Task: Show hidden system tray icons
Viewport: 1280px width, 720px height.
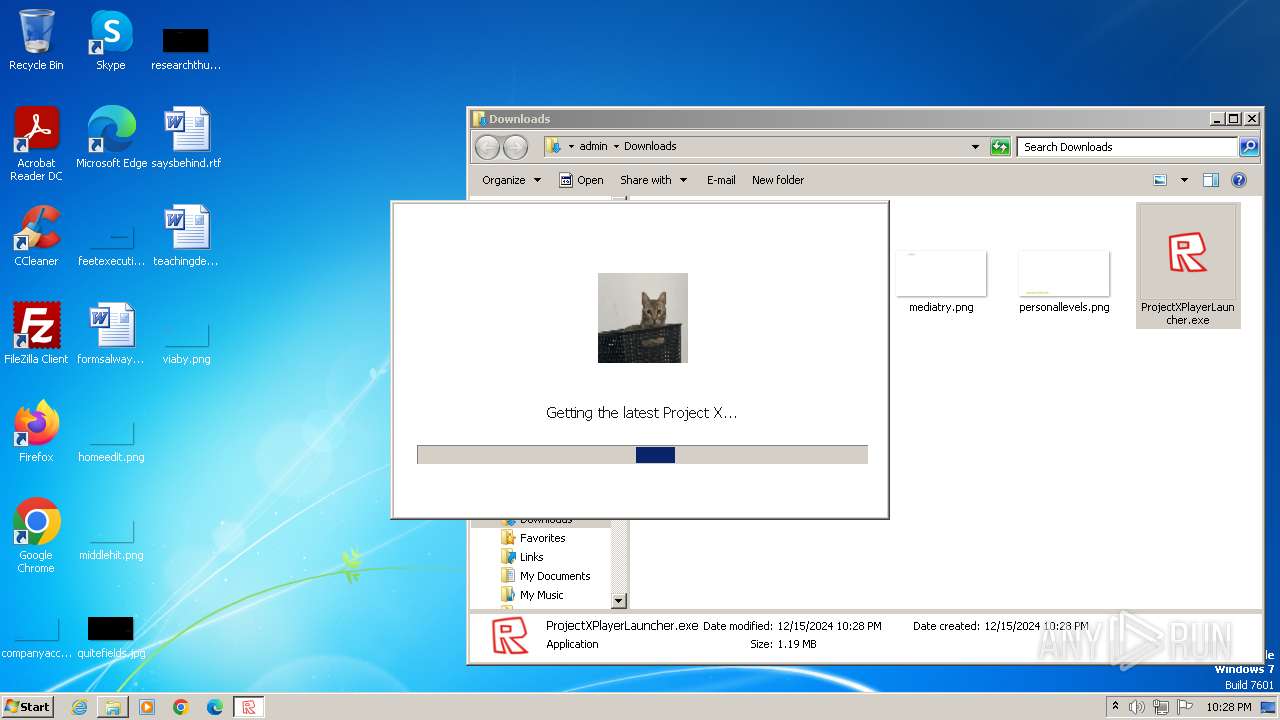Action: click(x=1115, y=707)
